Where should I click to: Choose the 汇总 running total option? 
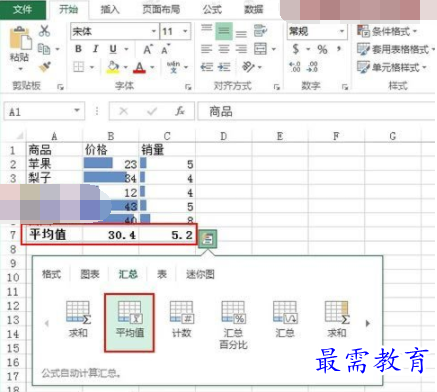pos(285,319)
